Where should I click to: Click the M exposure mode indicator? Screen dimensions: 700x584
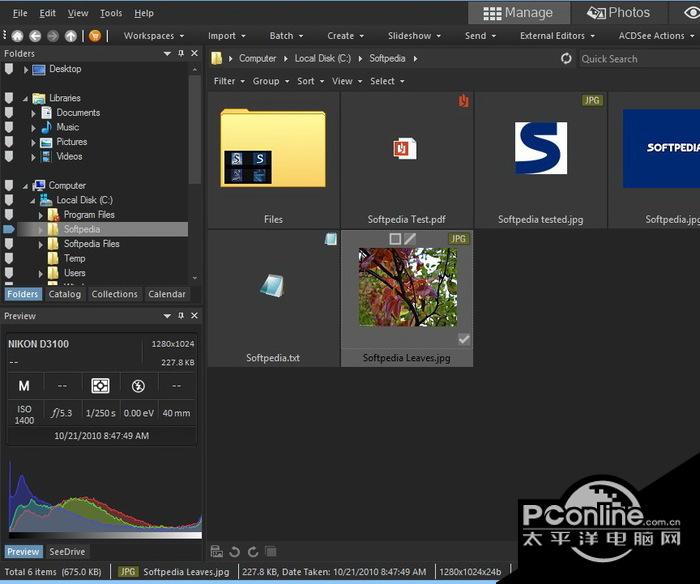pyautogui.click(x=24, y=386)
